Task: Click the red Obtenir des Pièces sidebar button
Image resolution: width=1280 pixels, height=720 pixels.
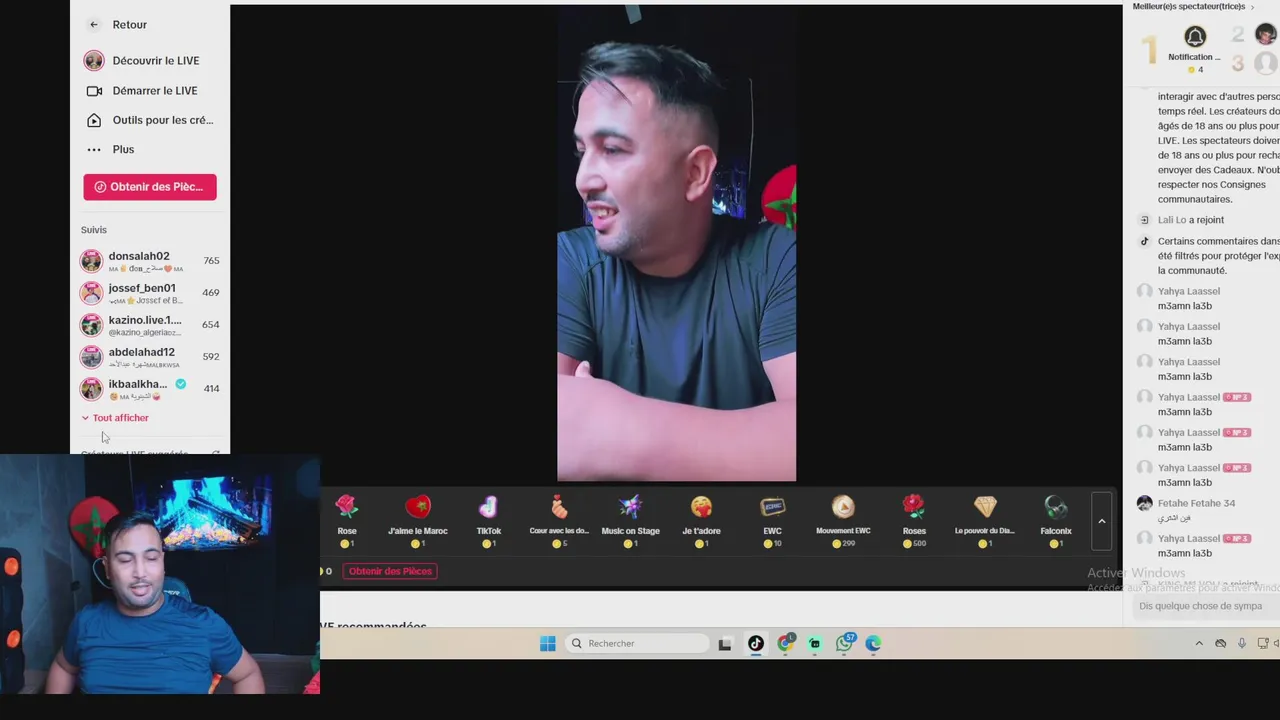Action: coord(150,187)
